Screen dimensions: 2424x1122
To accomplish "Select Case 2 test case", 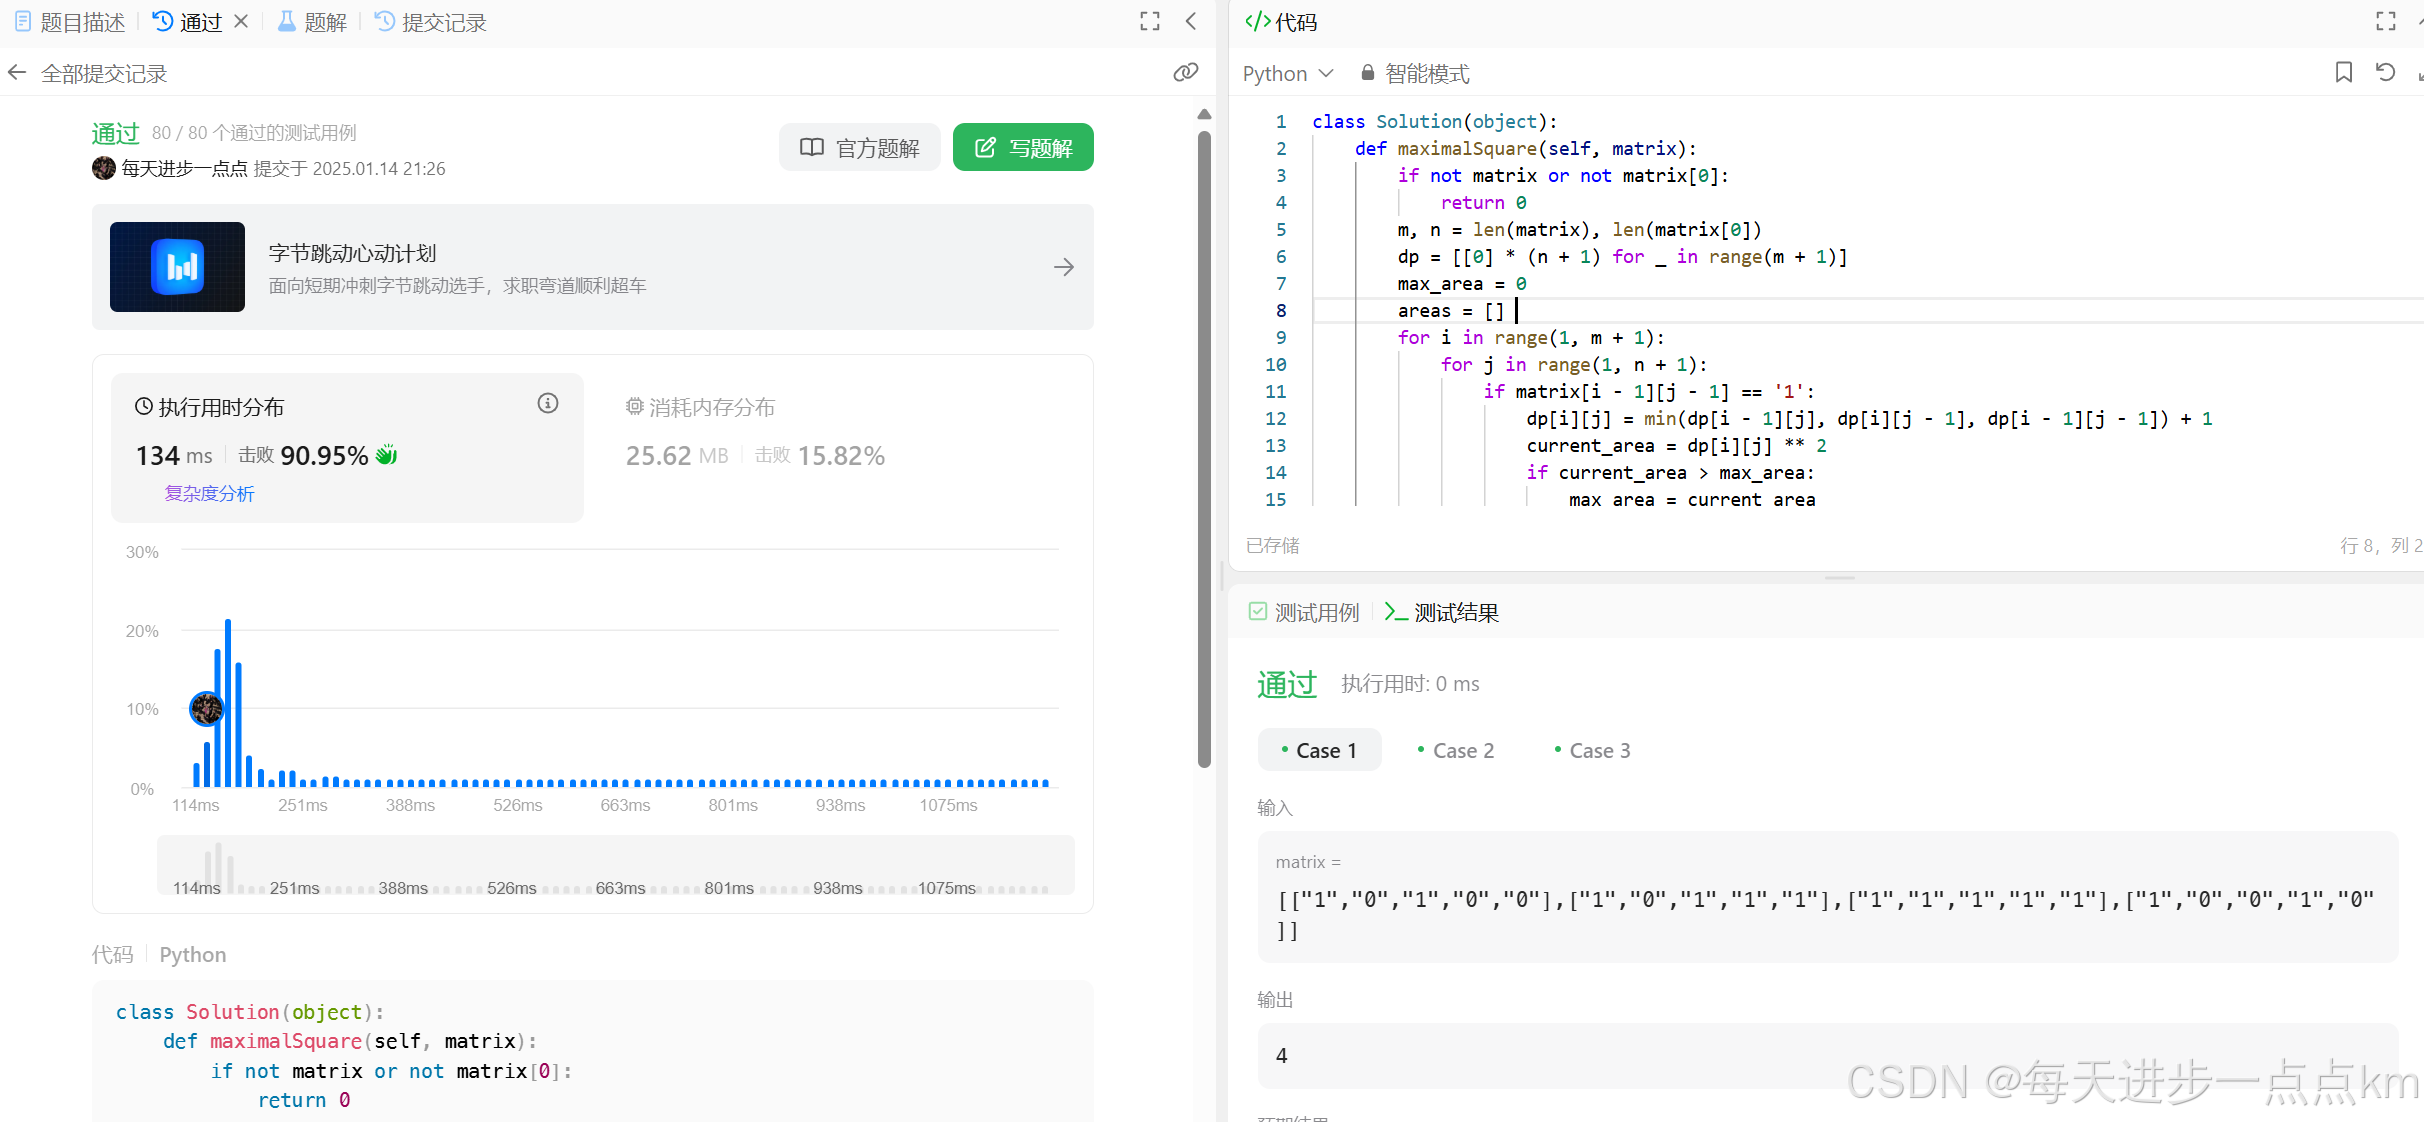I will click(1456, 750).
